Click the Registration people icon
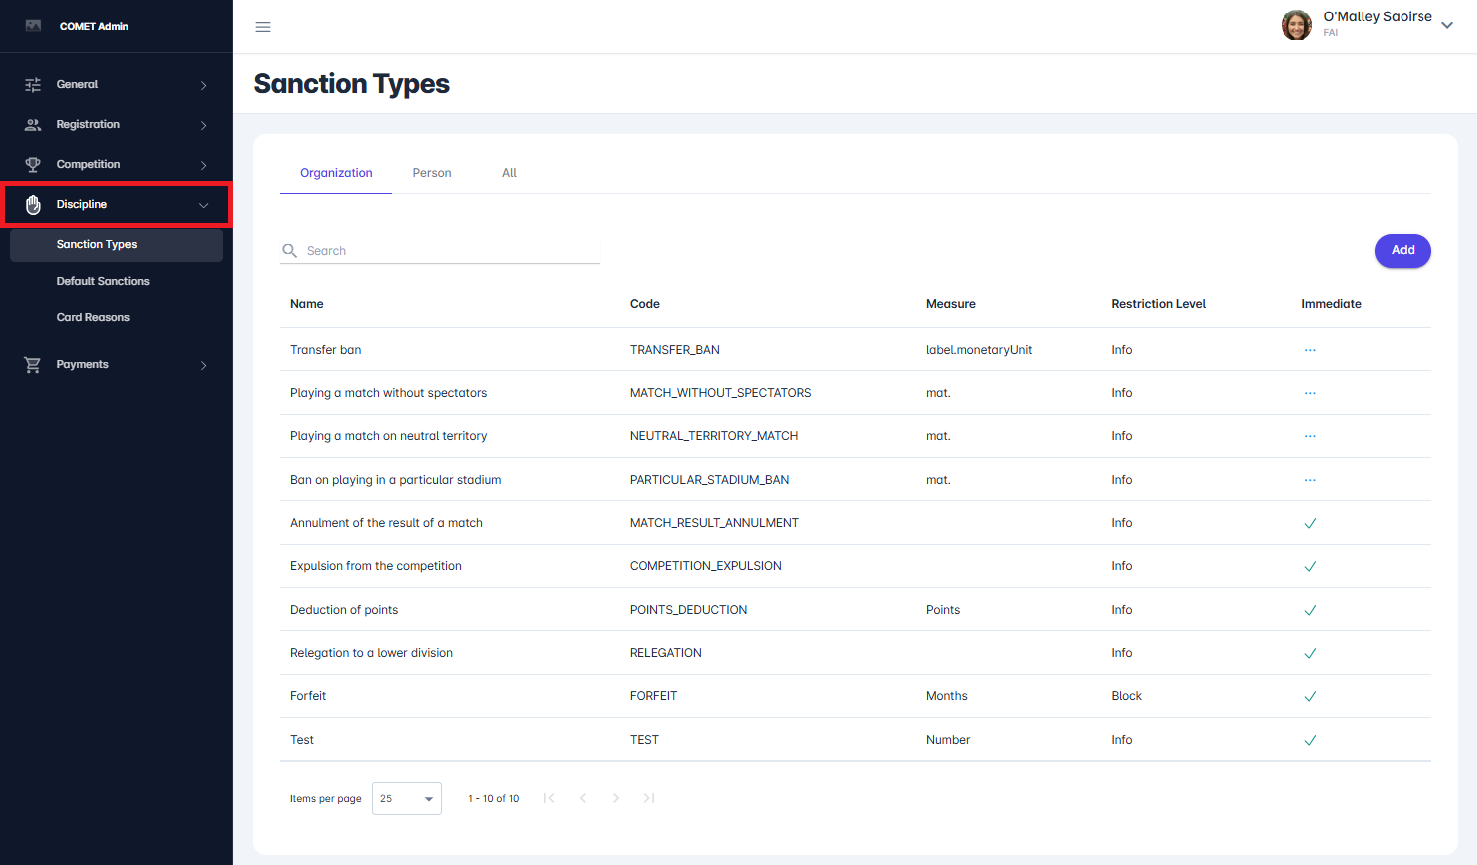This screenshot has height=865, width=1477. (x=33, y=125)
